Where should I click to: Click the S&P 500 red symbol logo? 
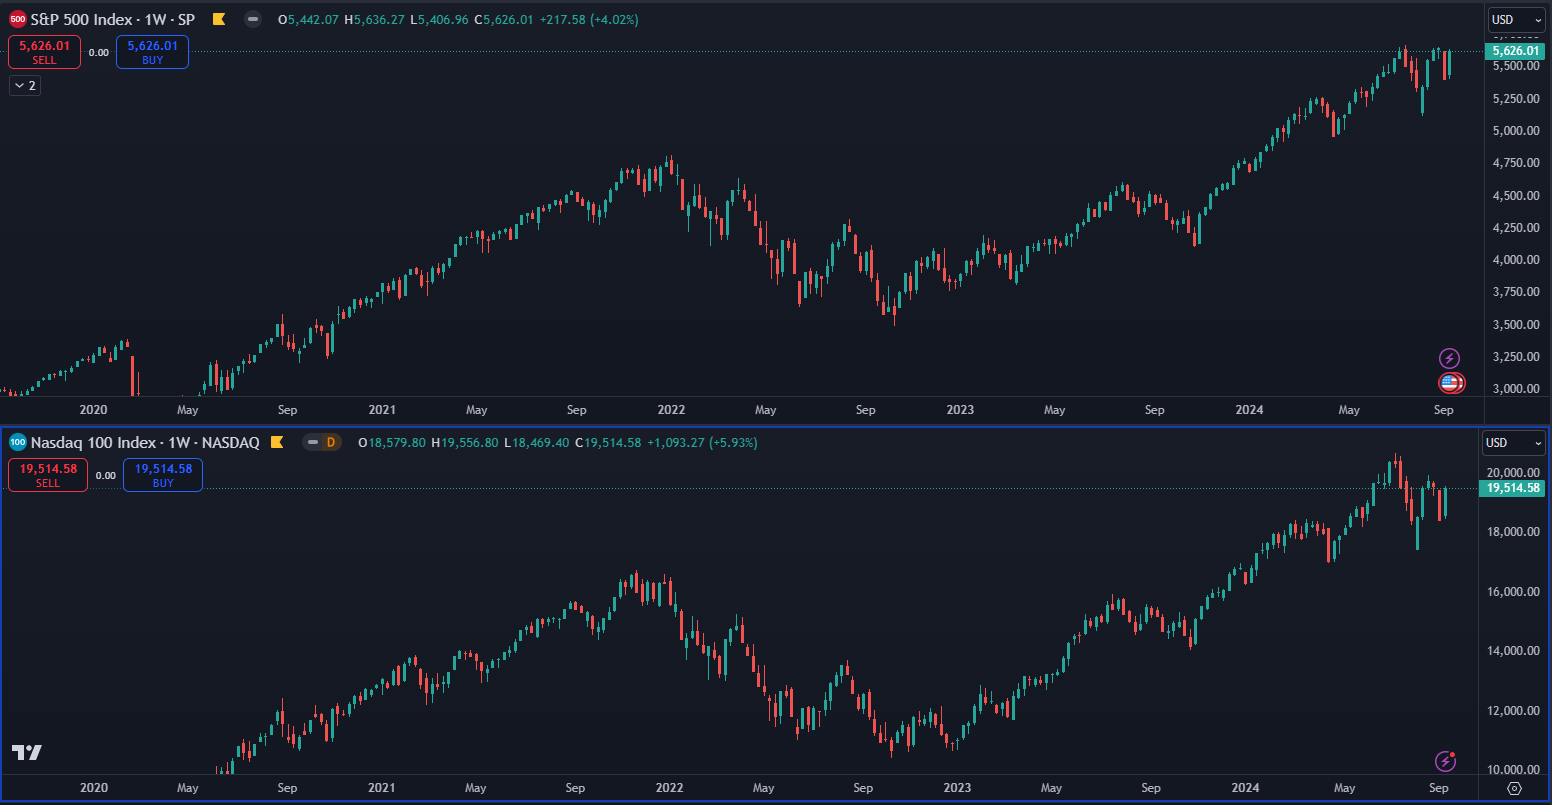18,19
